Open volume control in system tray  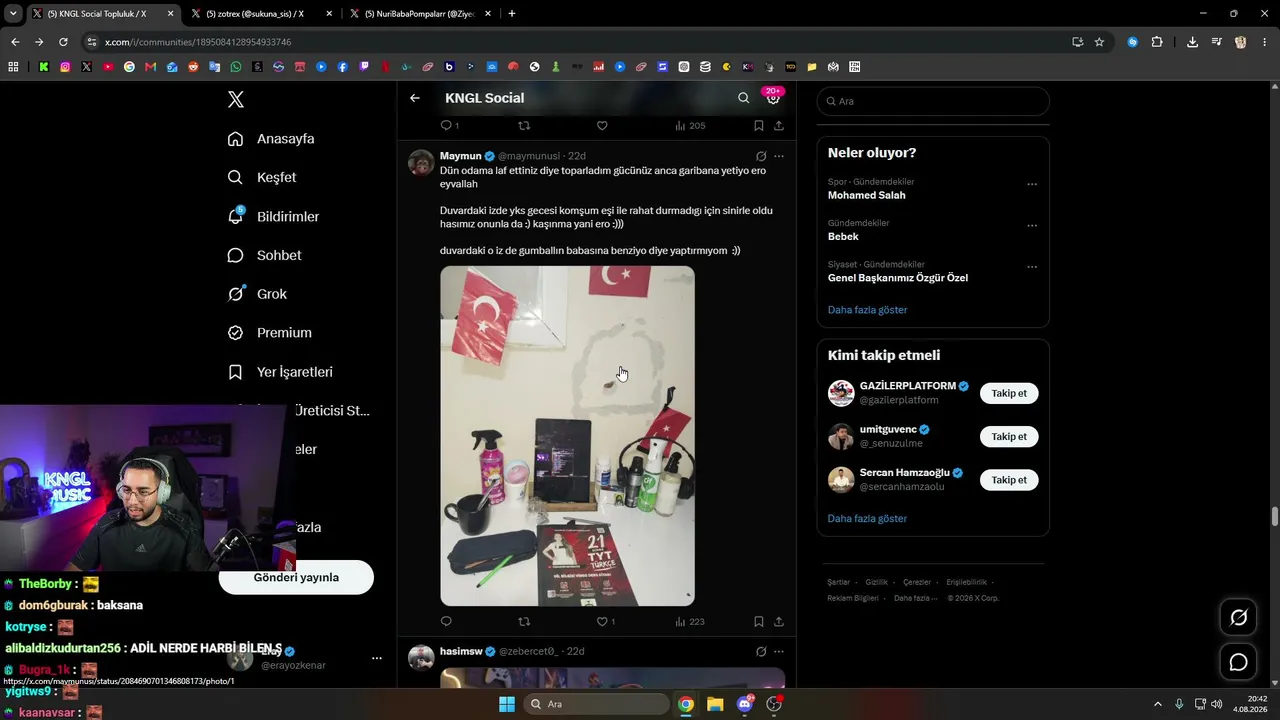(1217, 704)
